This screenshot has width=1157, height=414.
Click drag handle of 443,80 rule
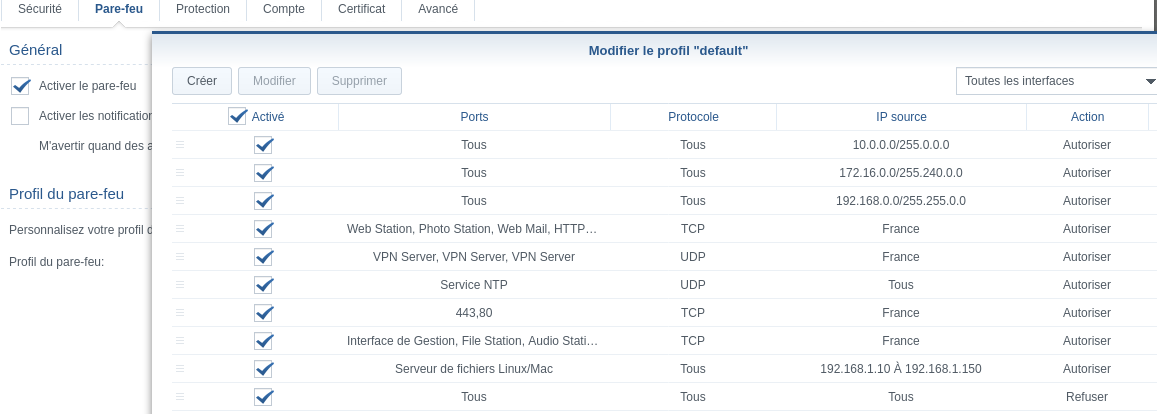pos(180,313)
